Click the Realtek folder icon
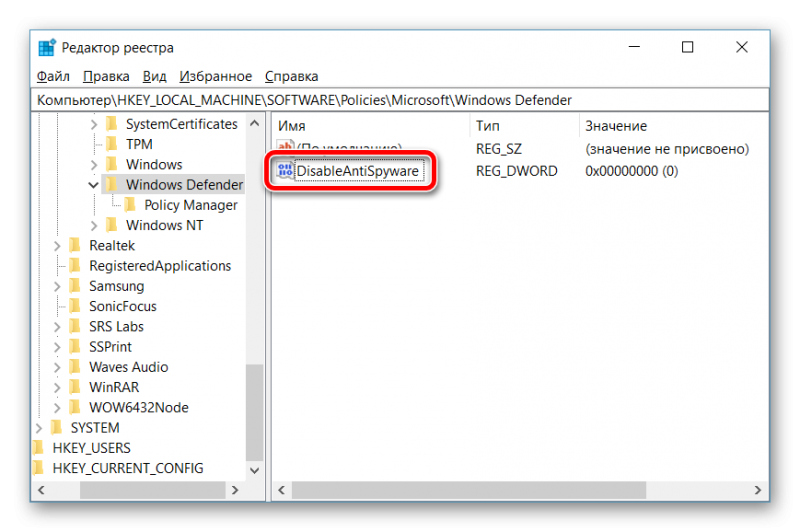800x532 pixels. [x=75, y=245]
